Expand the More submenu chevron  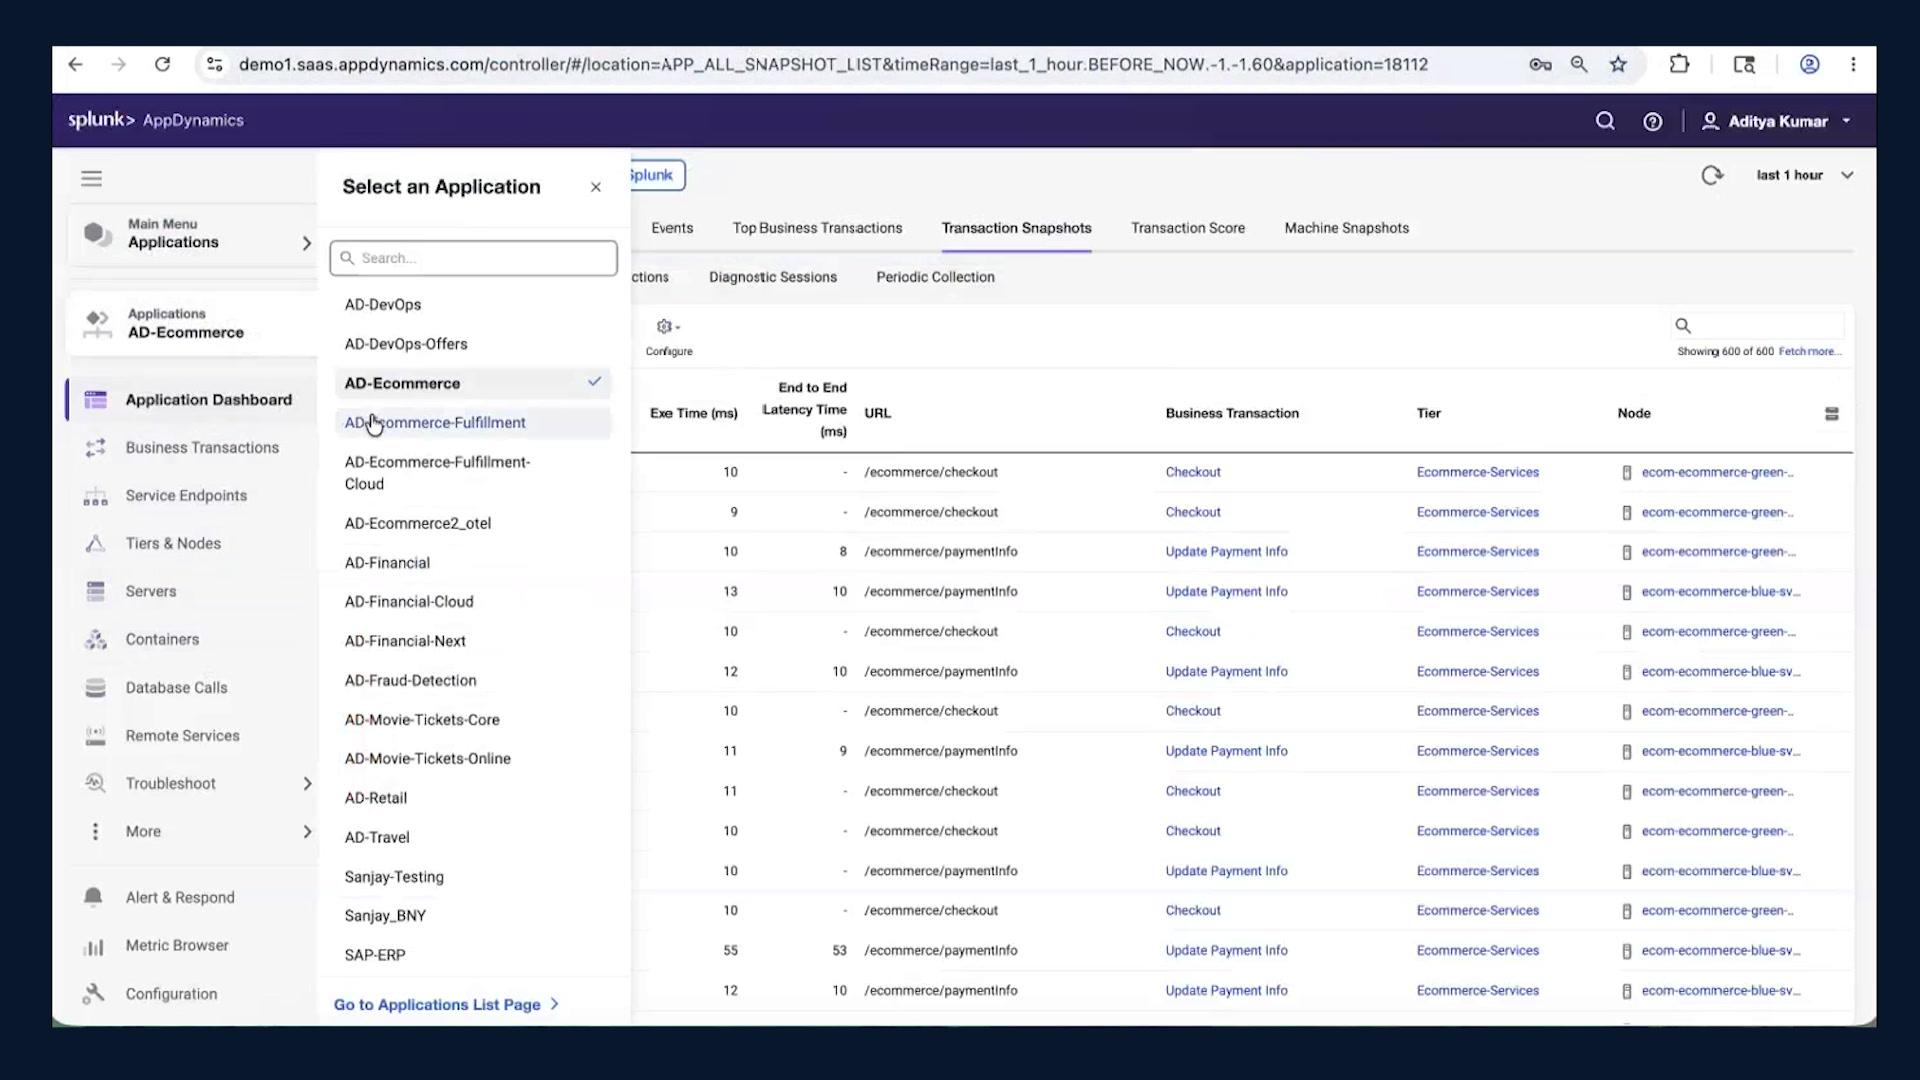[x=307, y=832]
